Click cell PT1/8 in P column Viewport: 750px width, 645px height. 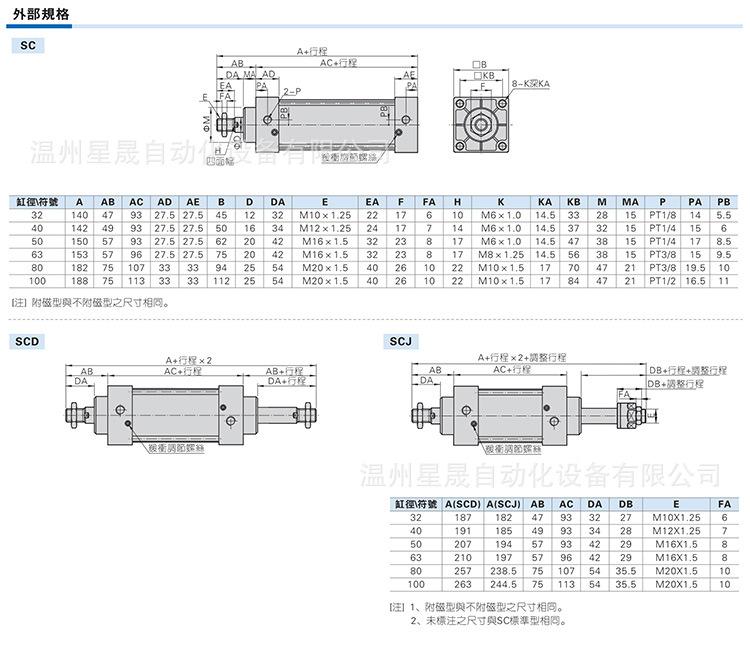(x=662, y=215)
